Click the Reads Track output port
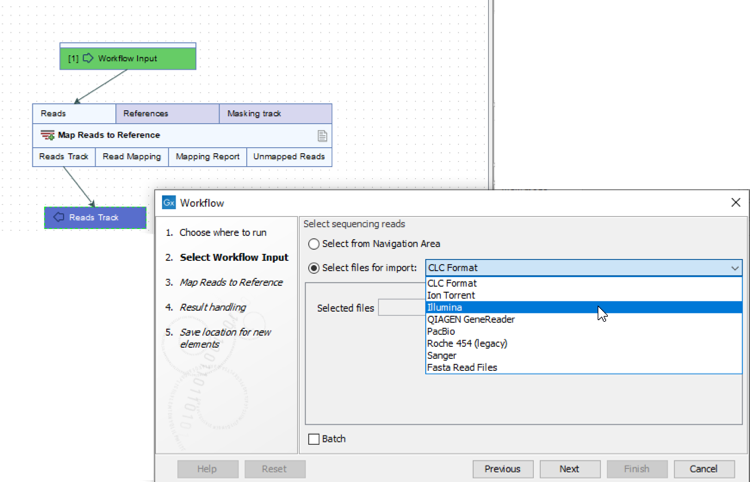The image size is (750, 482). tap(64, 157)
